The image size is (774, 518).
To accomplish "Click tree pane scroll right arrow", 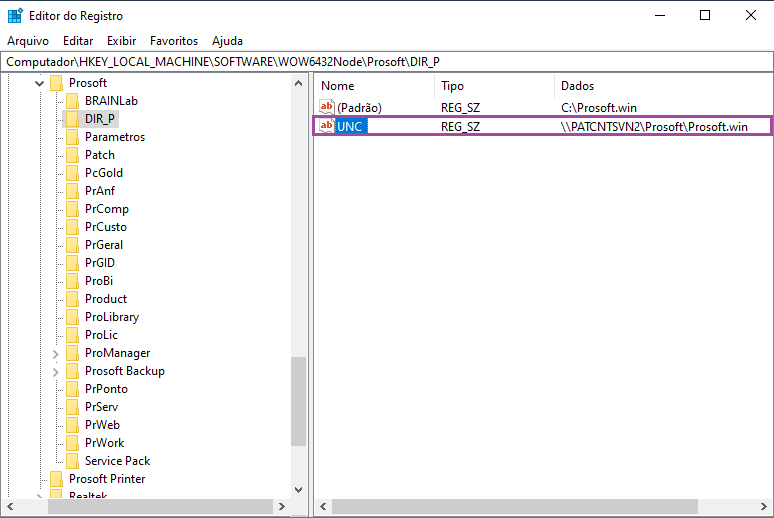I will pyautogui.click(x=281, y=507).
